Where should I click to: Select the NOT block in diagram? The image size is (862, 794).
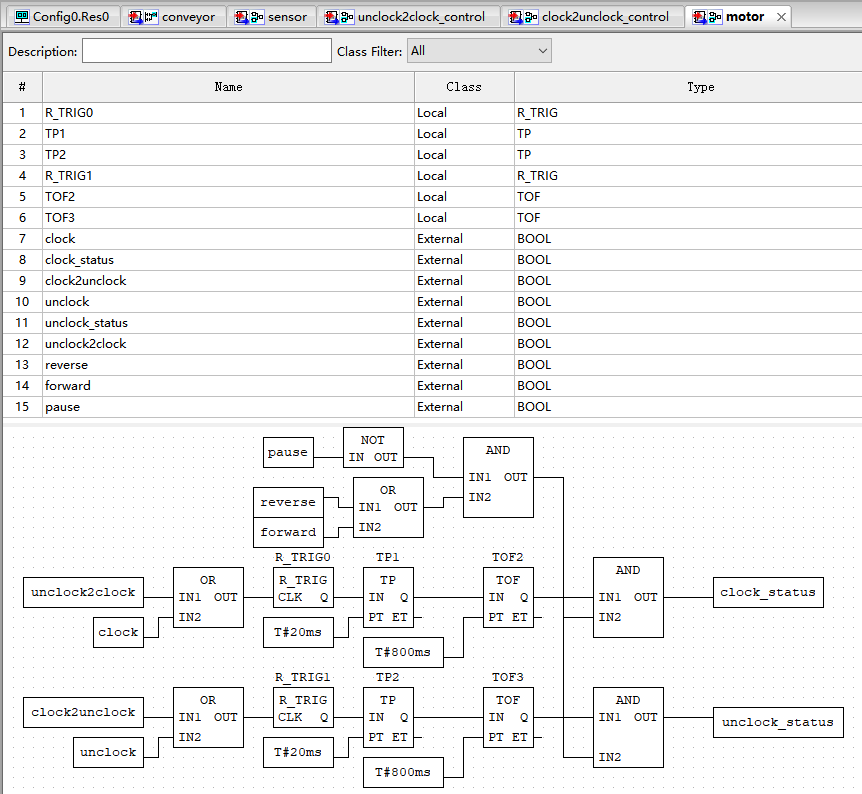coord(373,448)
